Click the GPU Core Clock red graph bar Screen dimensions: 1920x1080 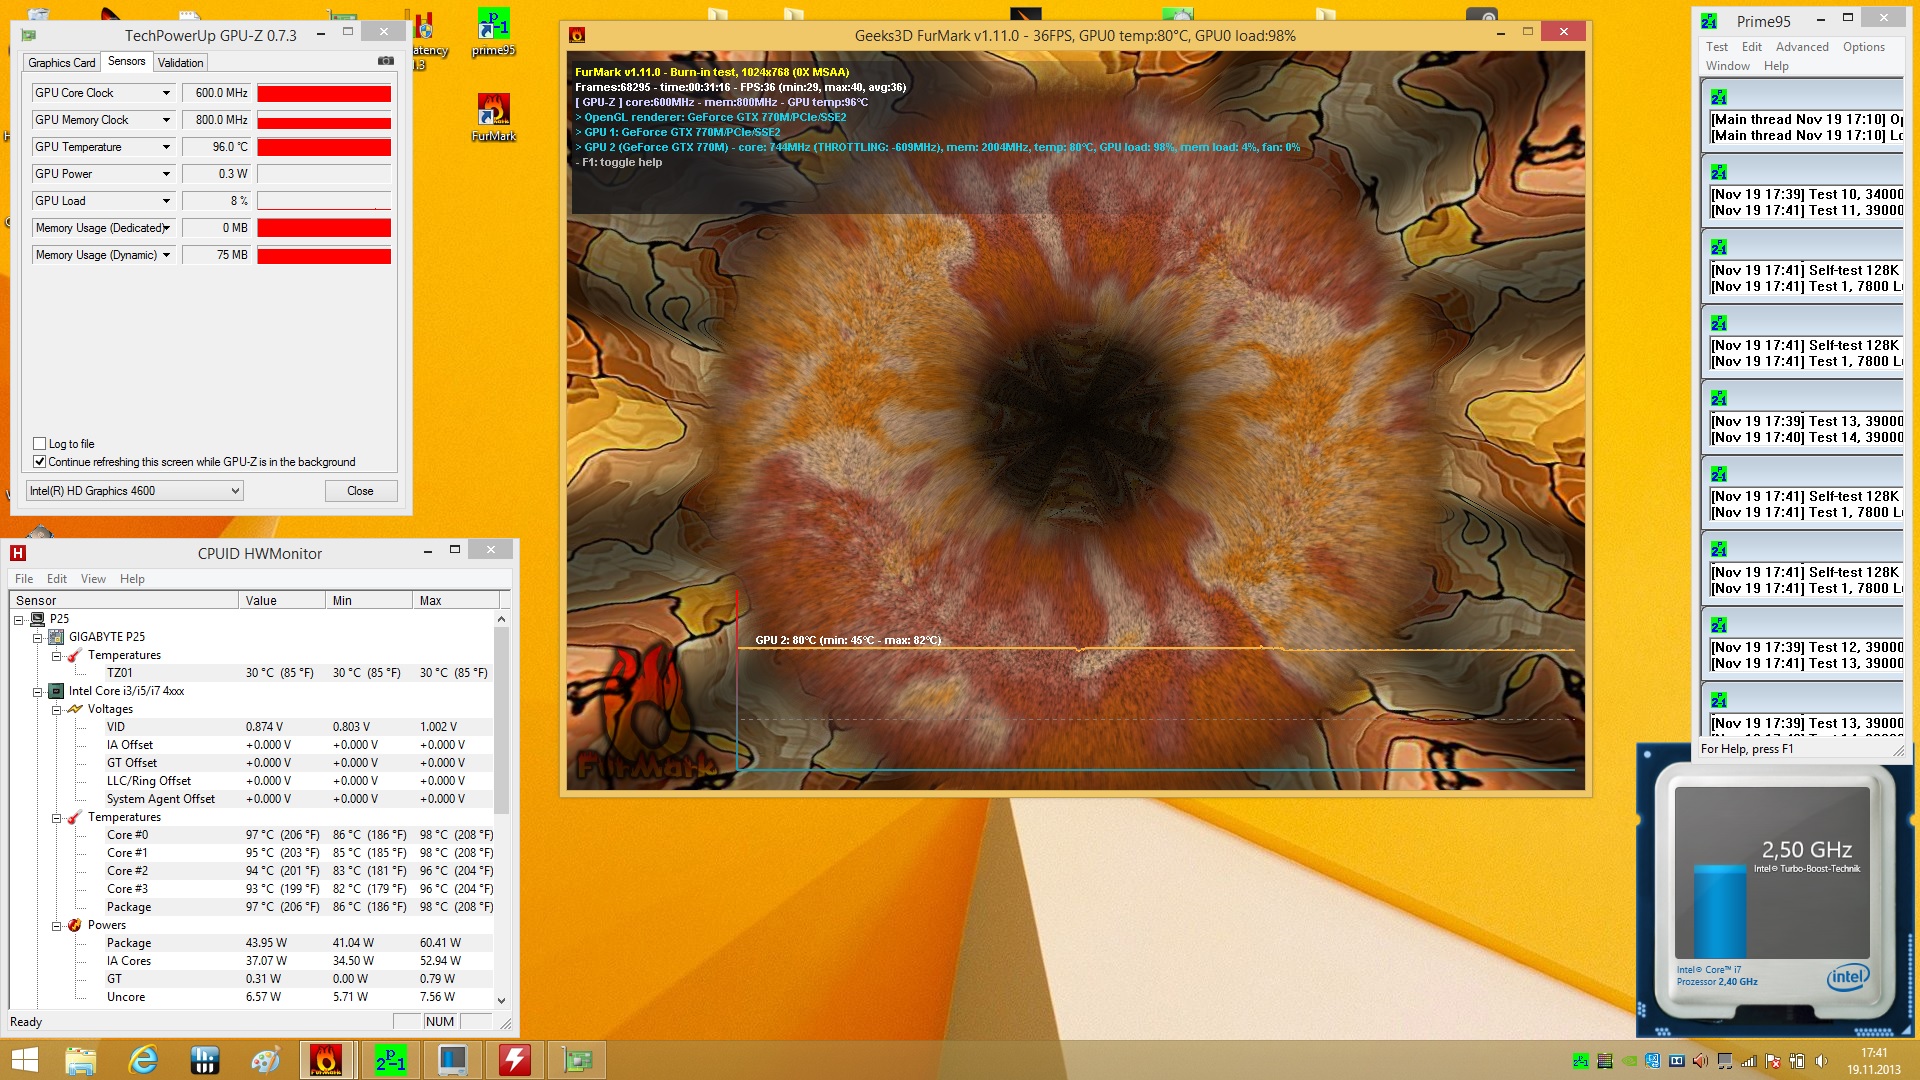pyautogui.click(x=324, y=93)
